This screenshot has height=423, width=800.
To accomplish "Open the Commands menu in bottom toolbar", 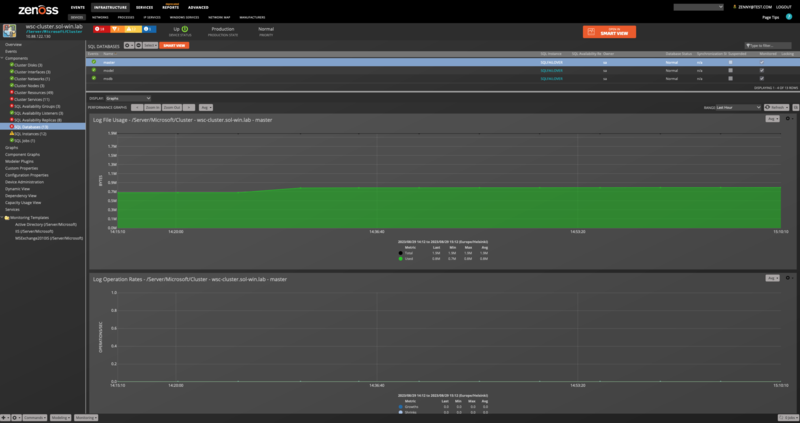I will point(35,417).
